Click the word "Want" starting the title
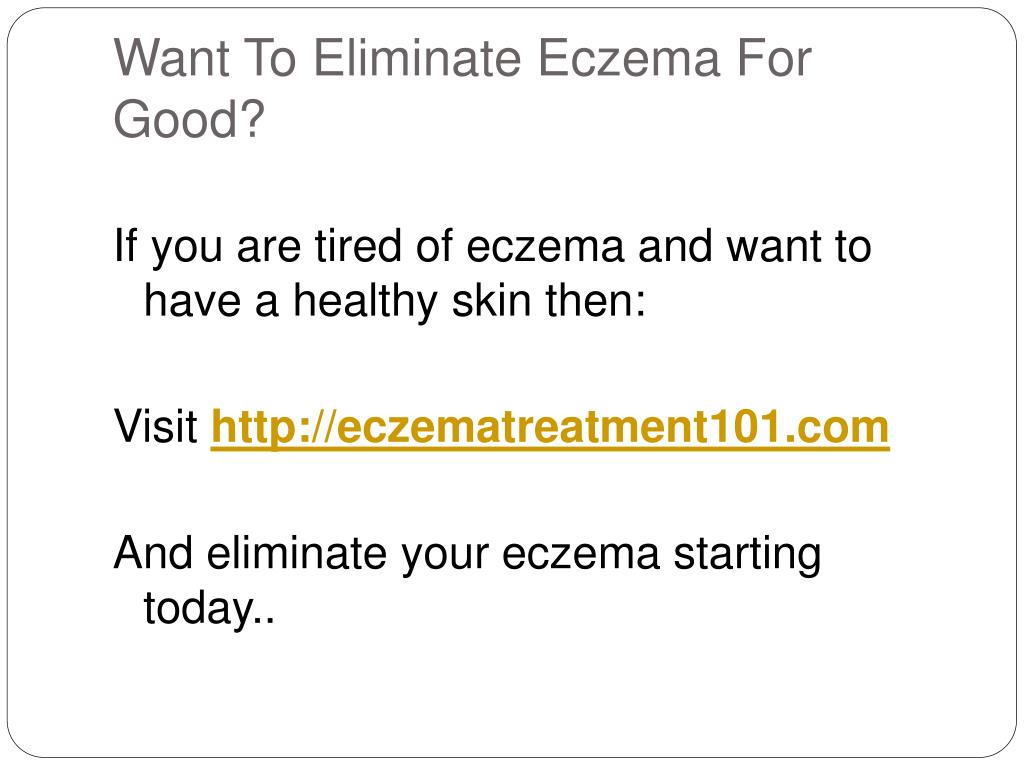 pos(172,58)
